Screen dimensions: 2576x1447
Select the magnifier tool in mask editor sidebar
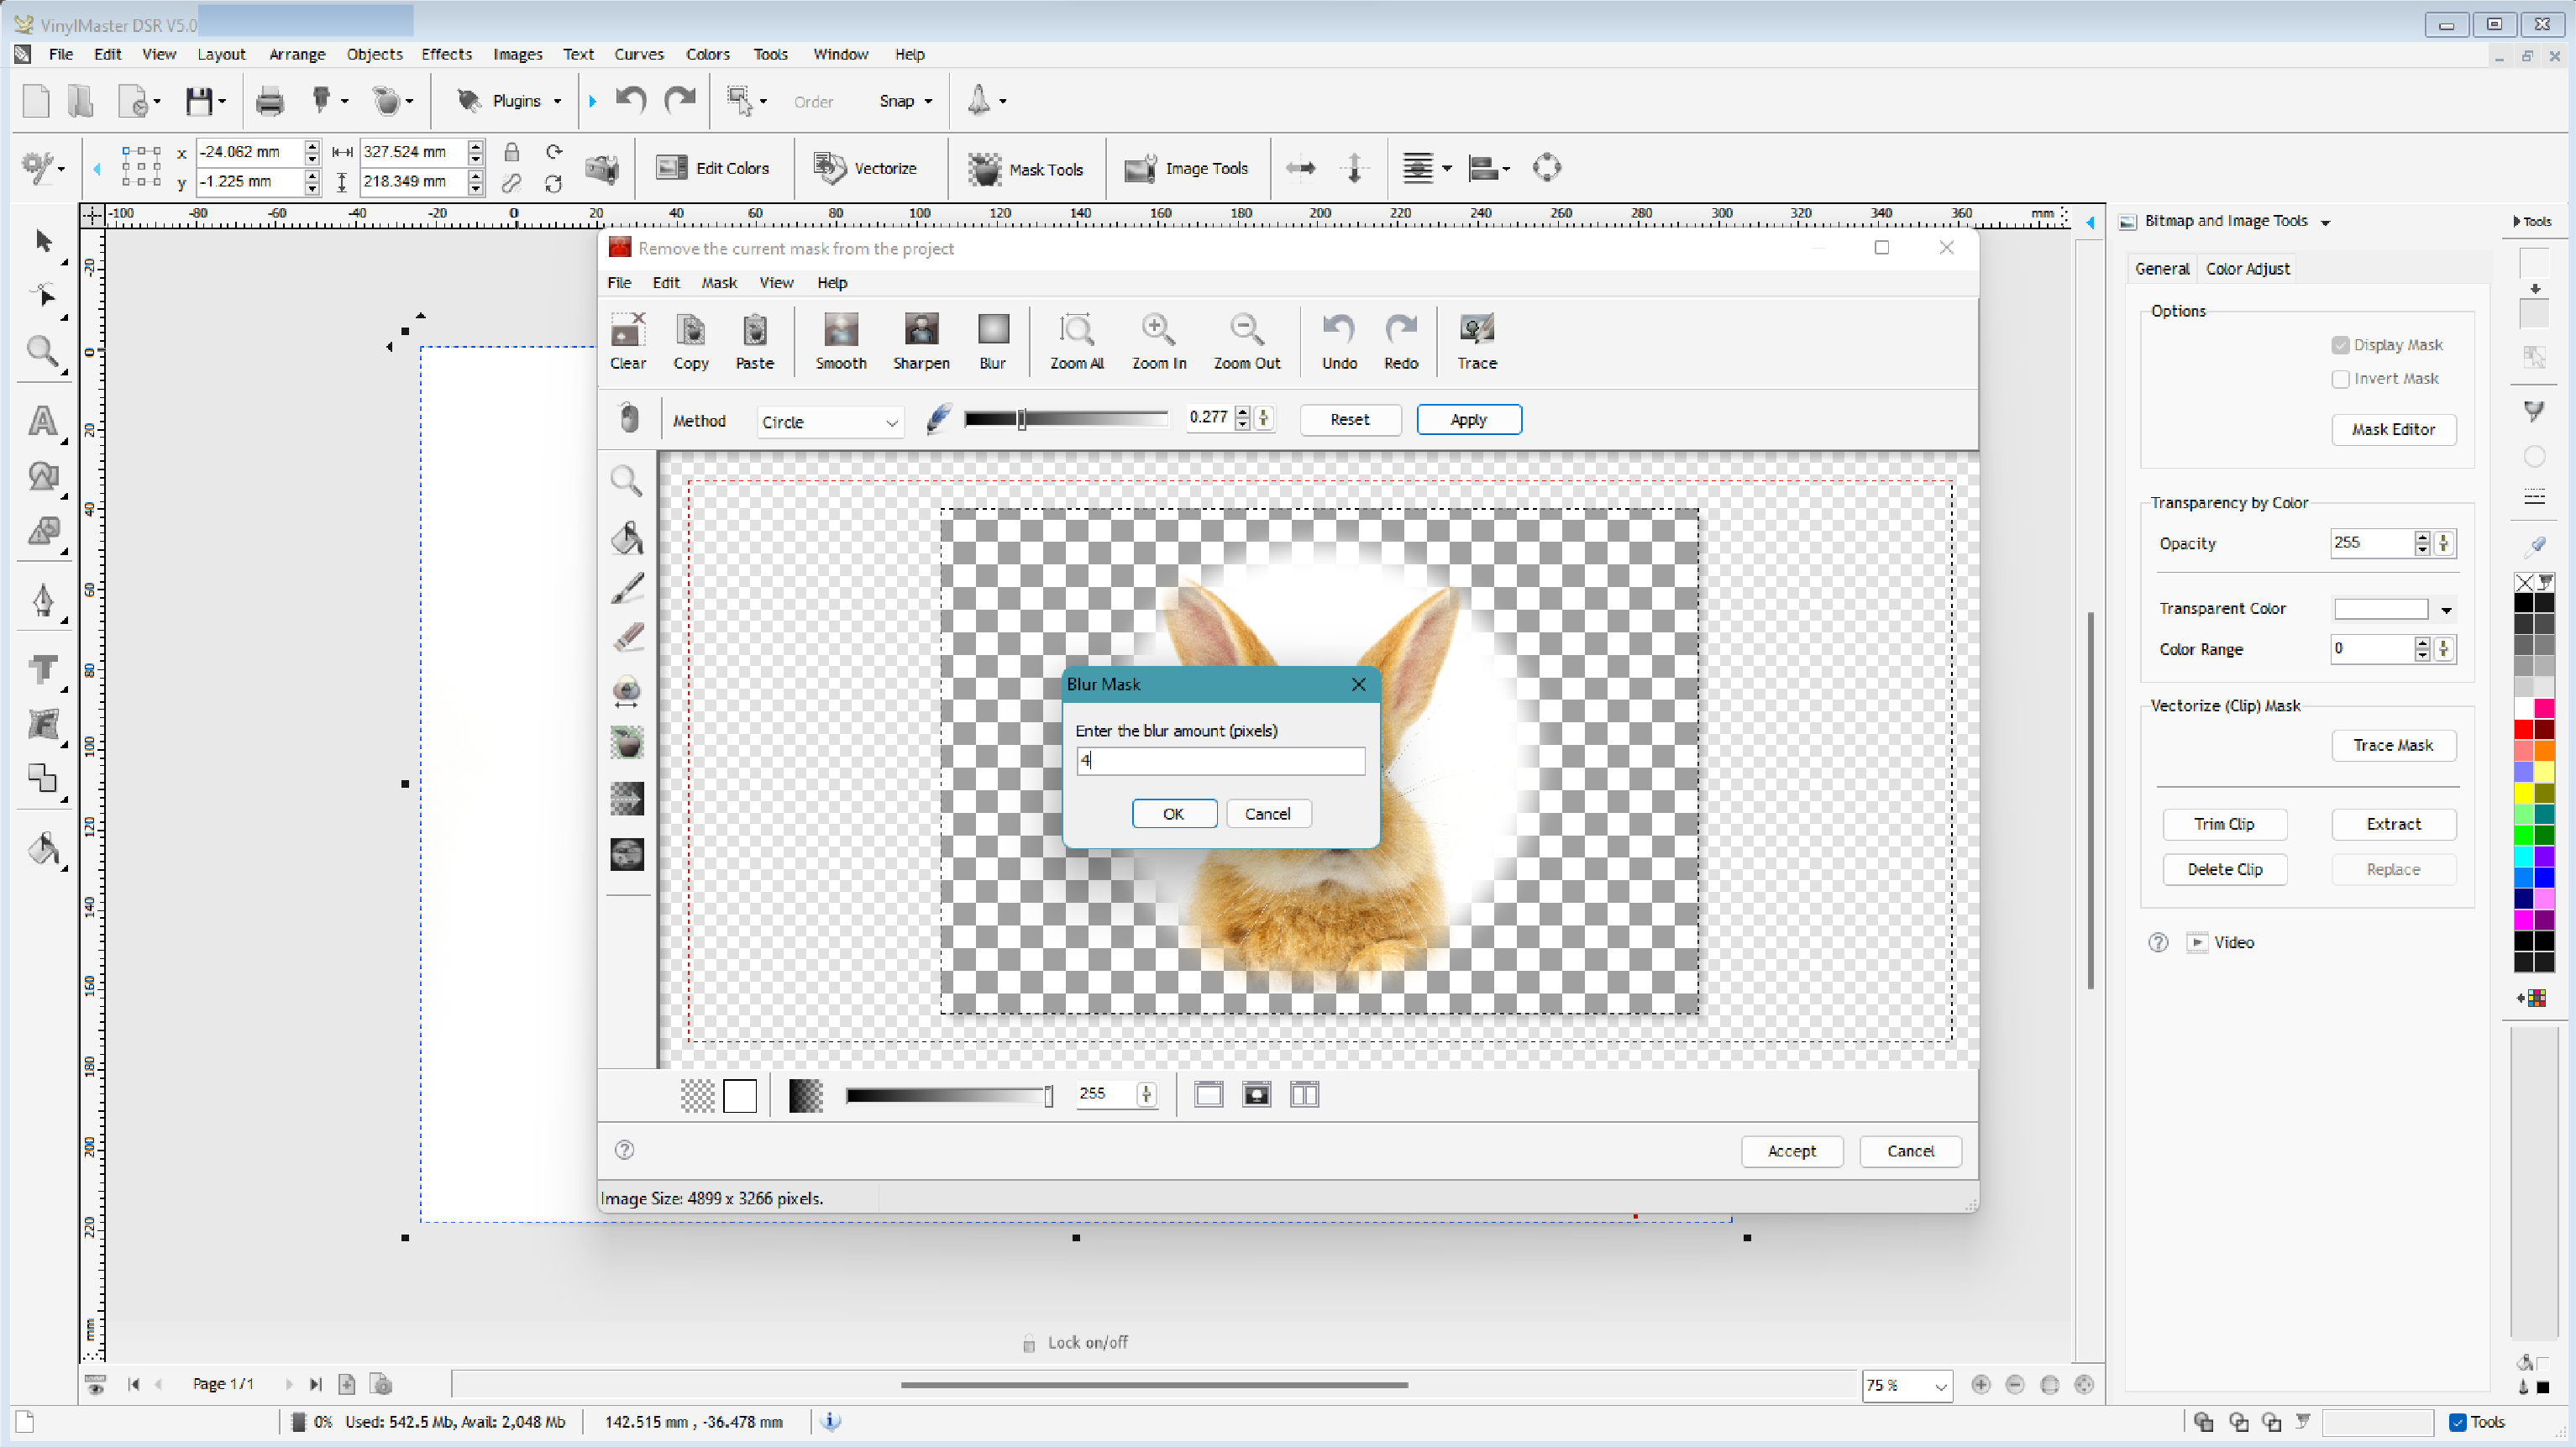[627, 482]
